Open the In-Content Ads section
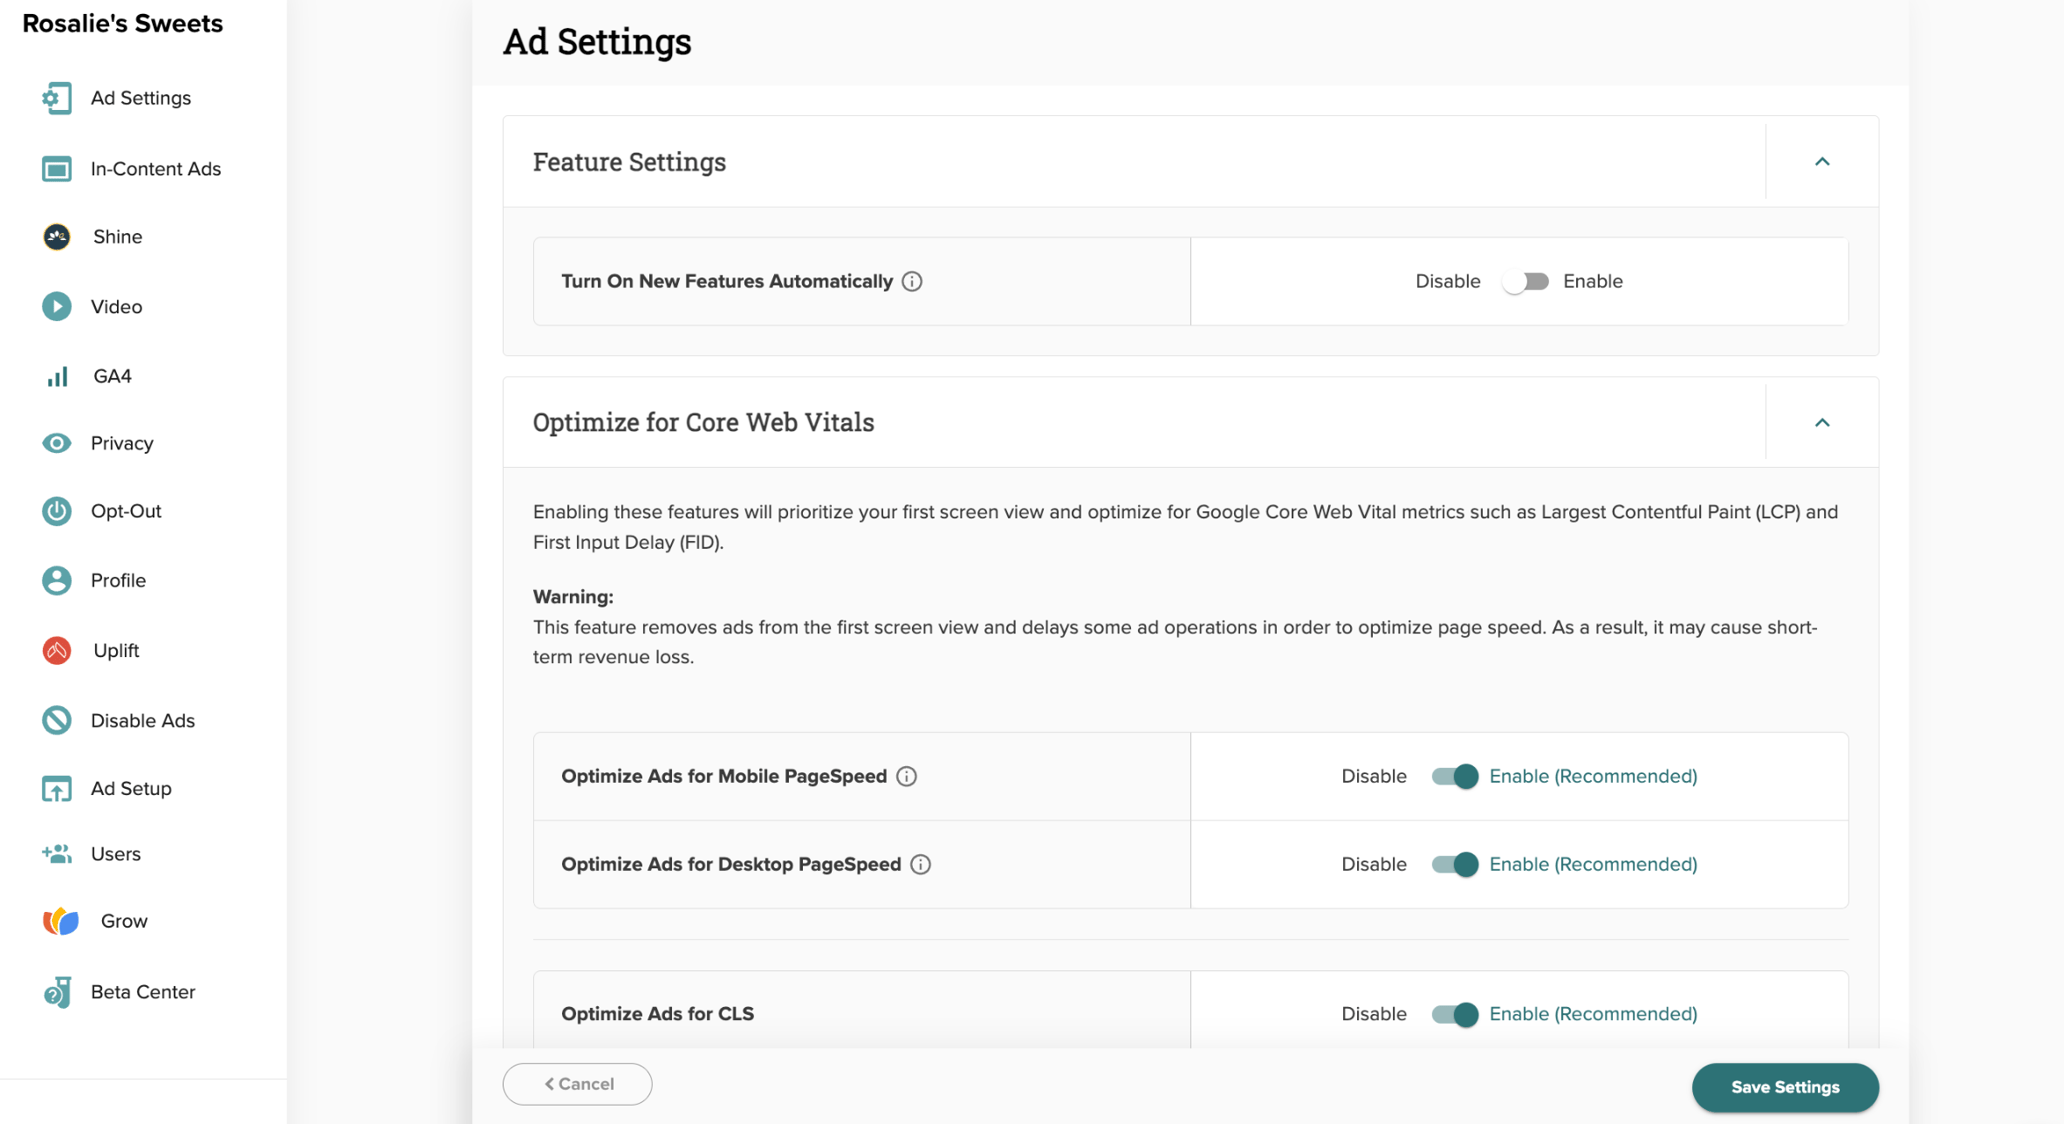2064x1124 pixels. [155, 168]
